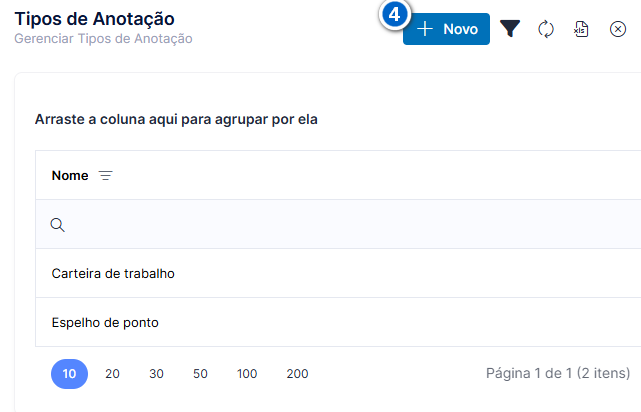Open the Nome column filter menu icon

pyautogui.click(x=105, y=175)
